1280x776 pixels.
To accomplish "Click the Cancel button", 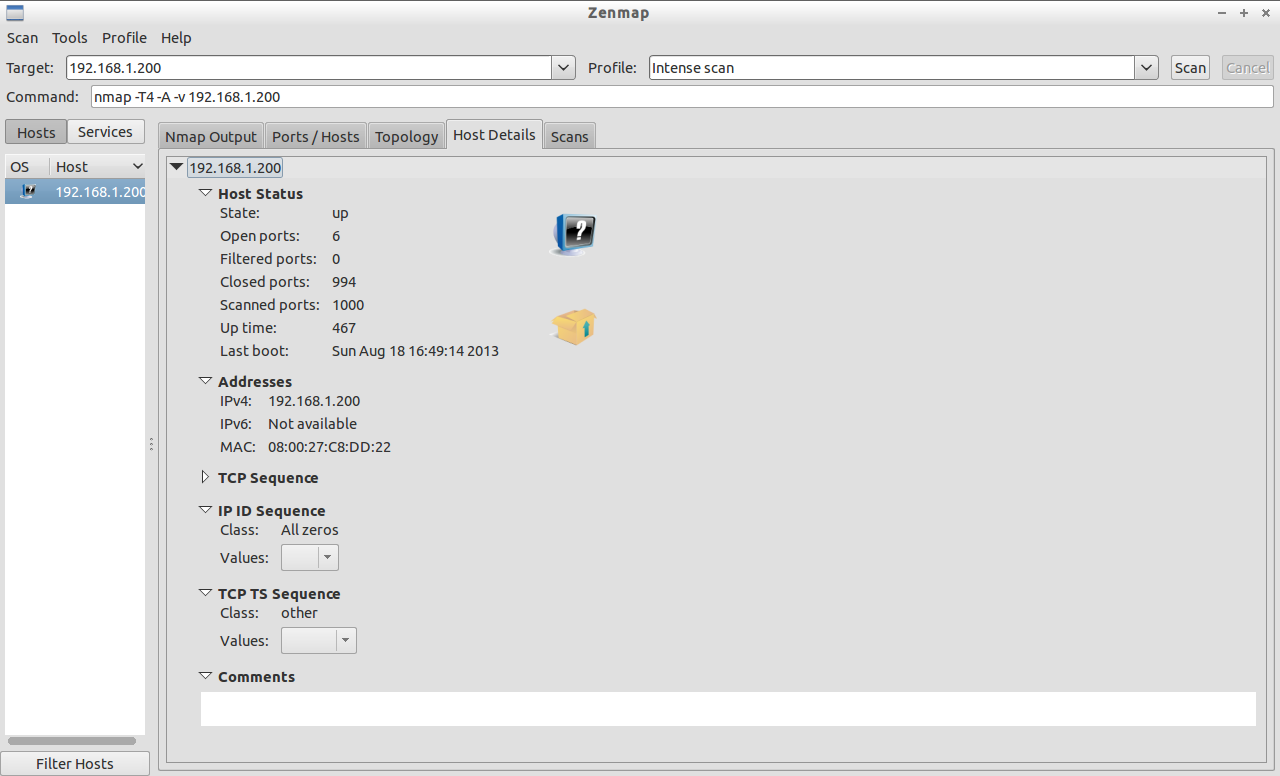I will tap(1248, 68).
